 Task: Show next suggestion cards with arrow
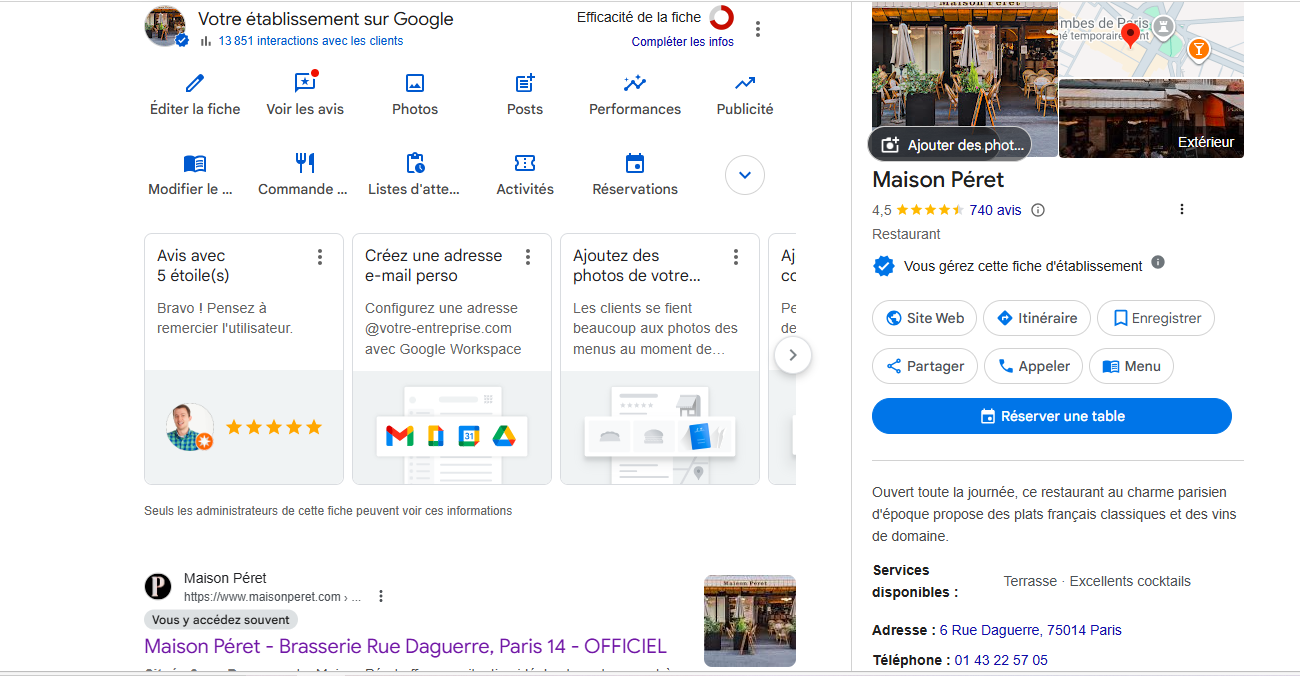click(793, 354)
